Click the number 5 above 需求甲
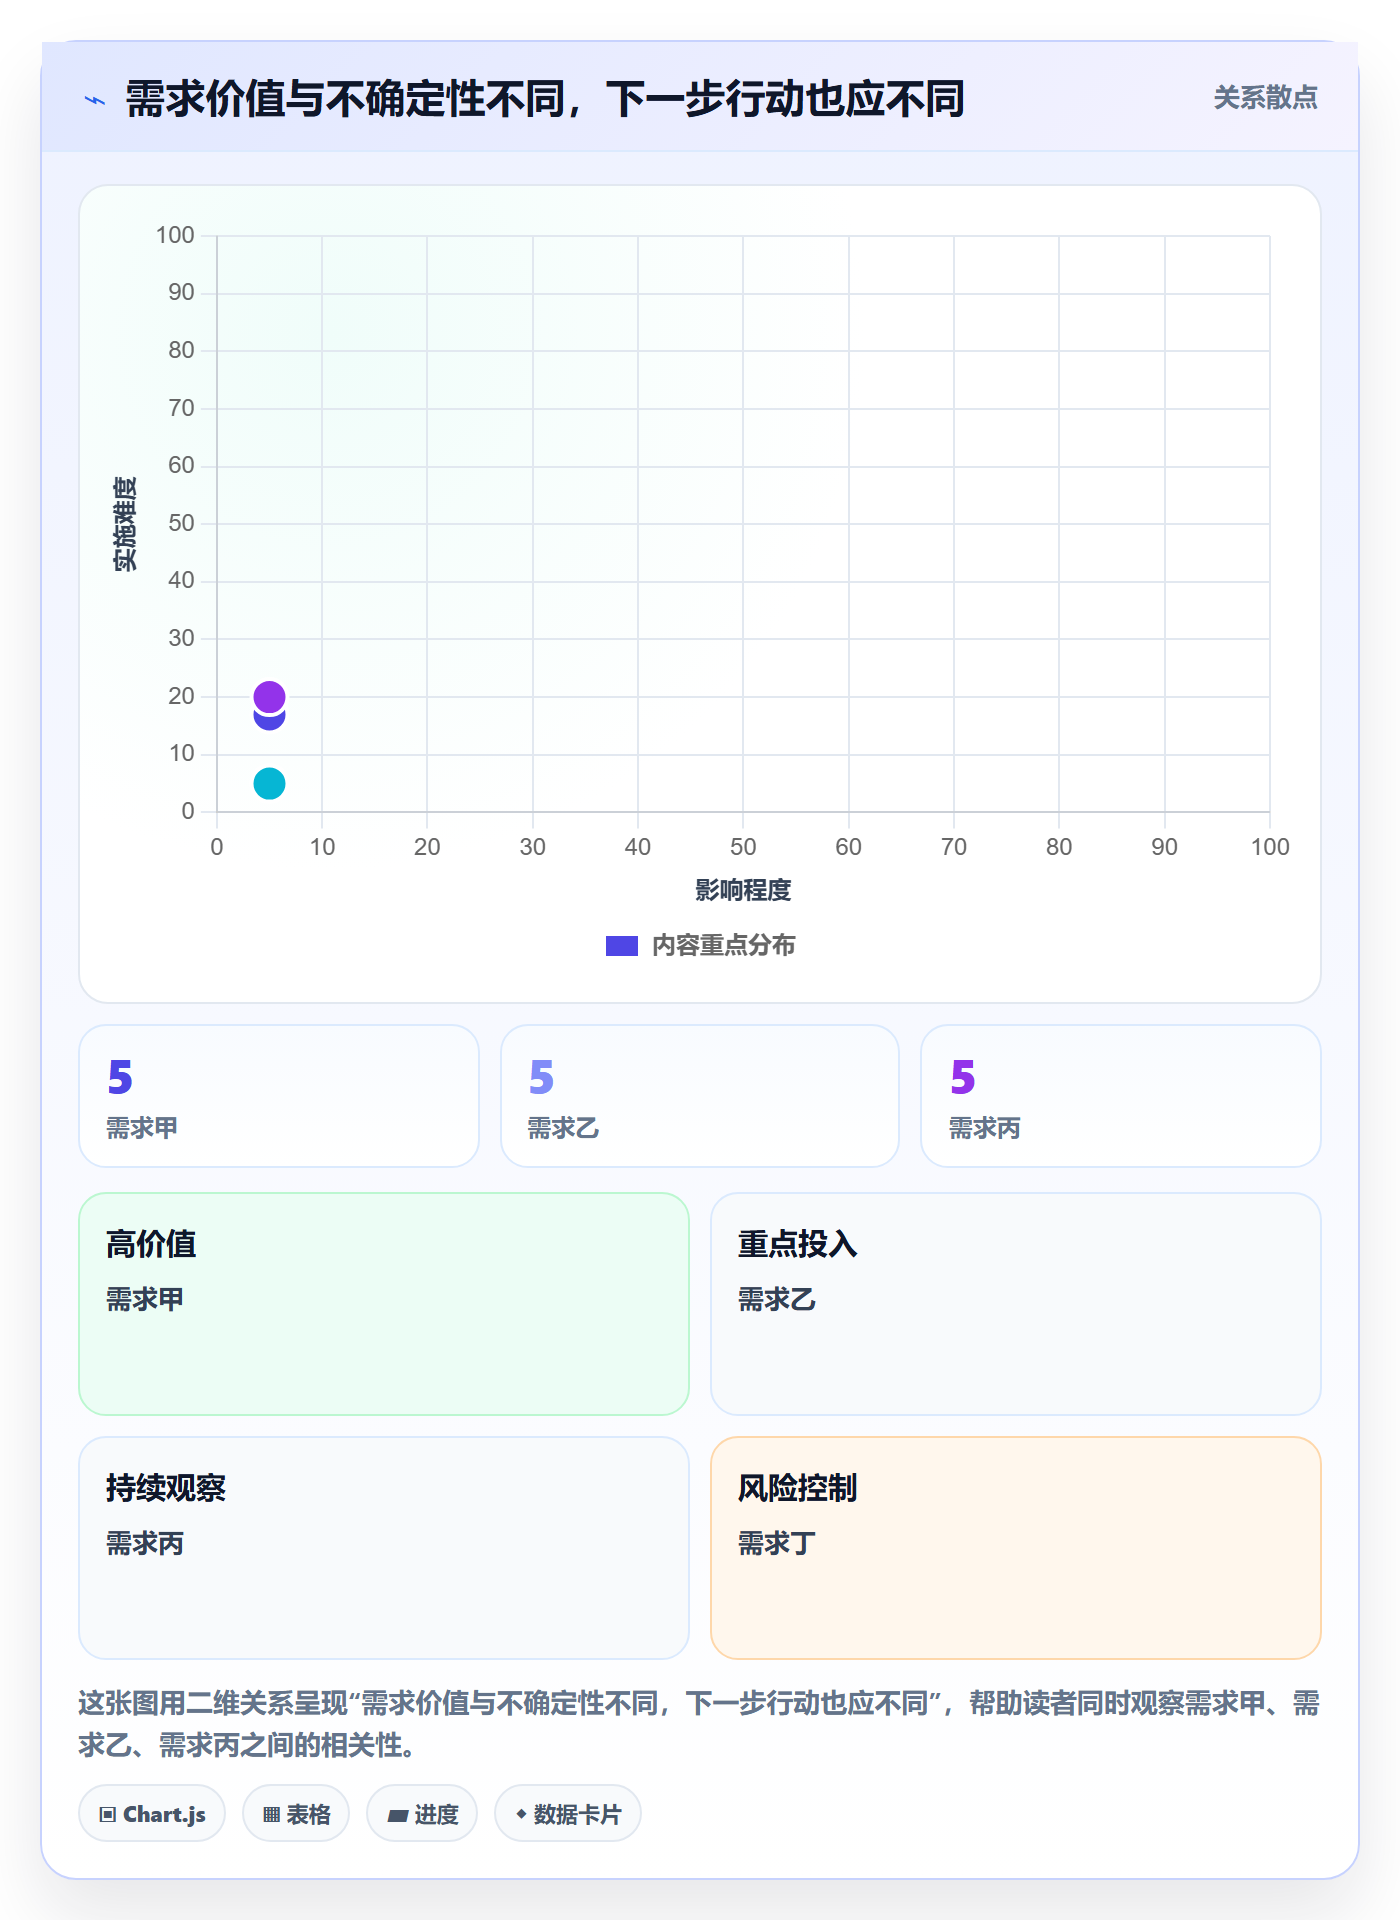Screen dimensions: 1400x1920 [x=120, y=1077]
